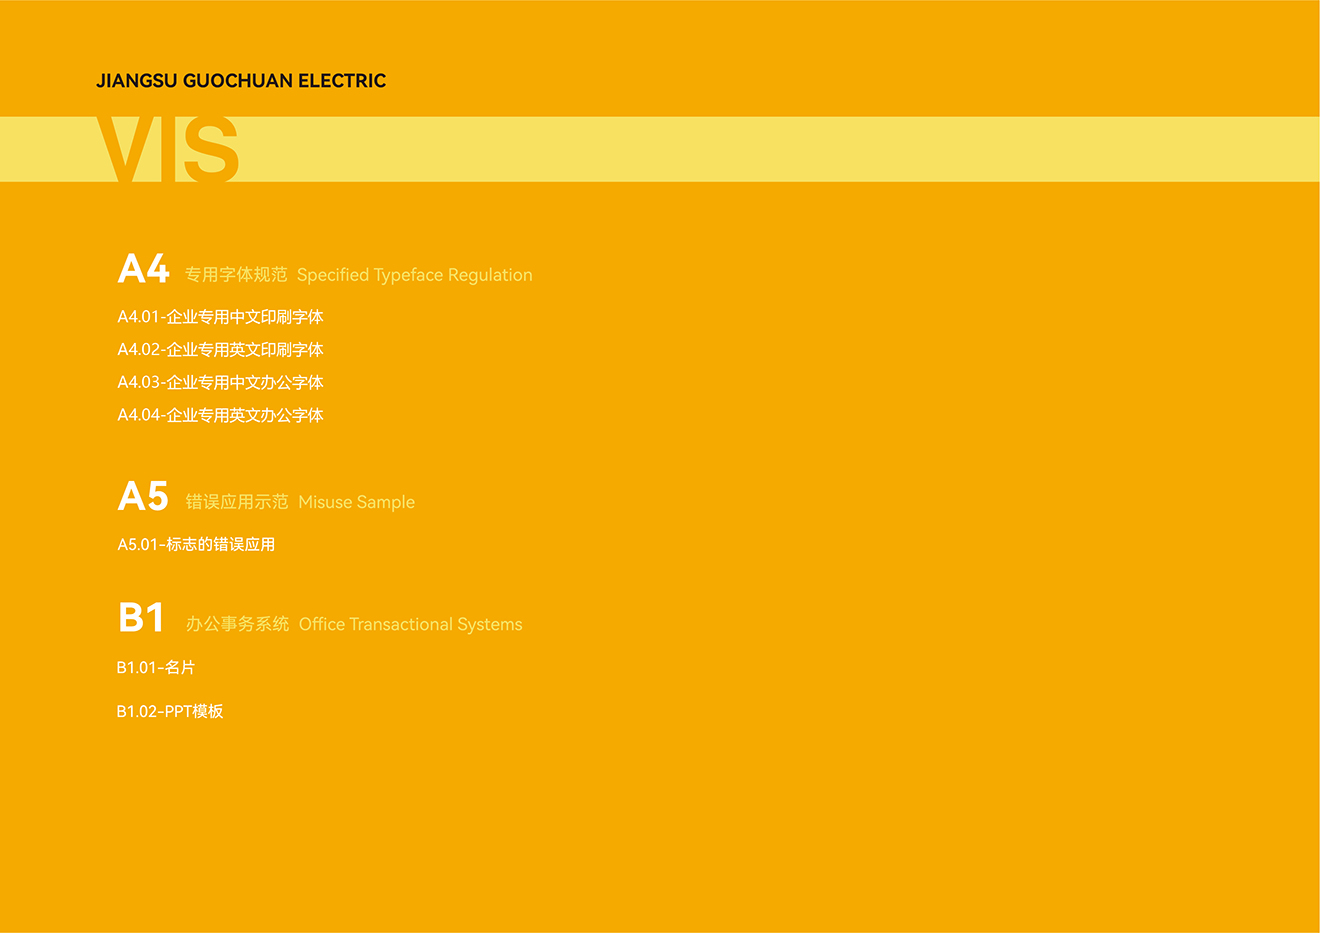Viewport: 1320px width, 933px height.
Task: Click the 专用字体规范 section heading
Action: (x=236, y=274)
